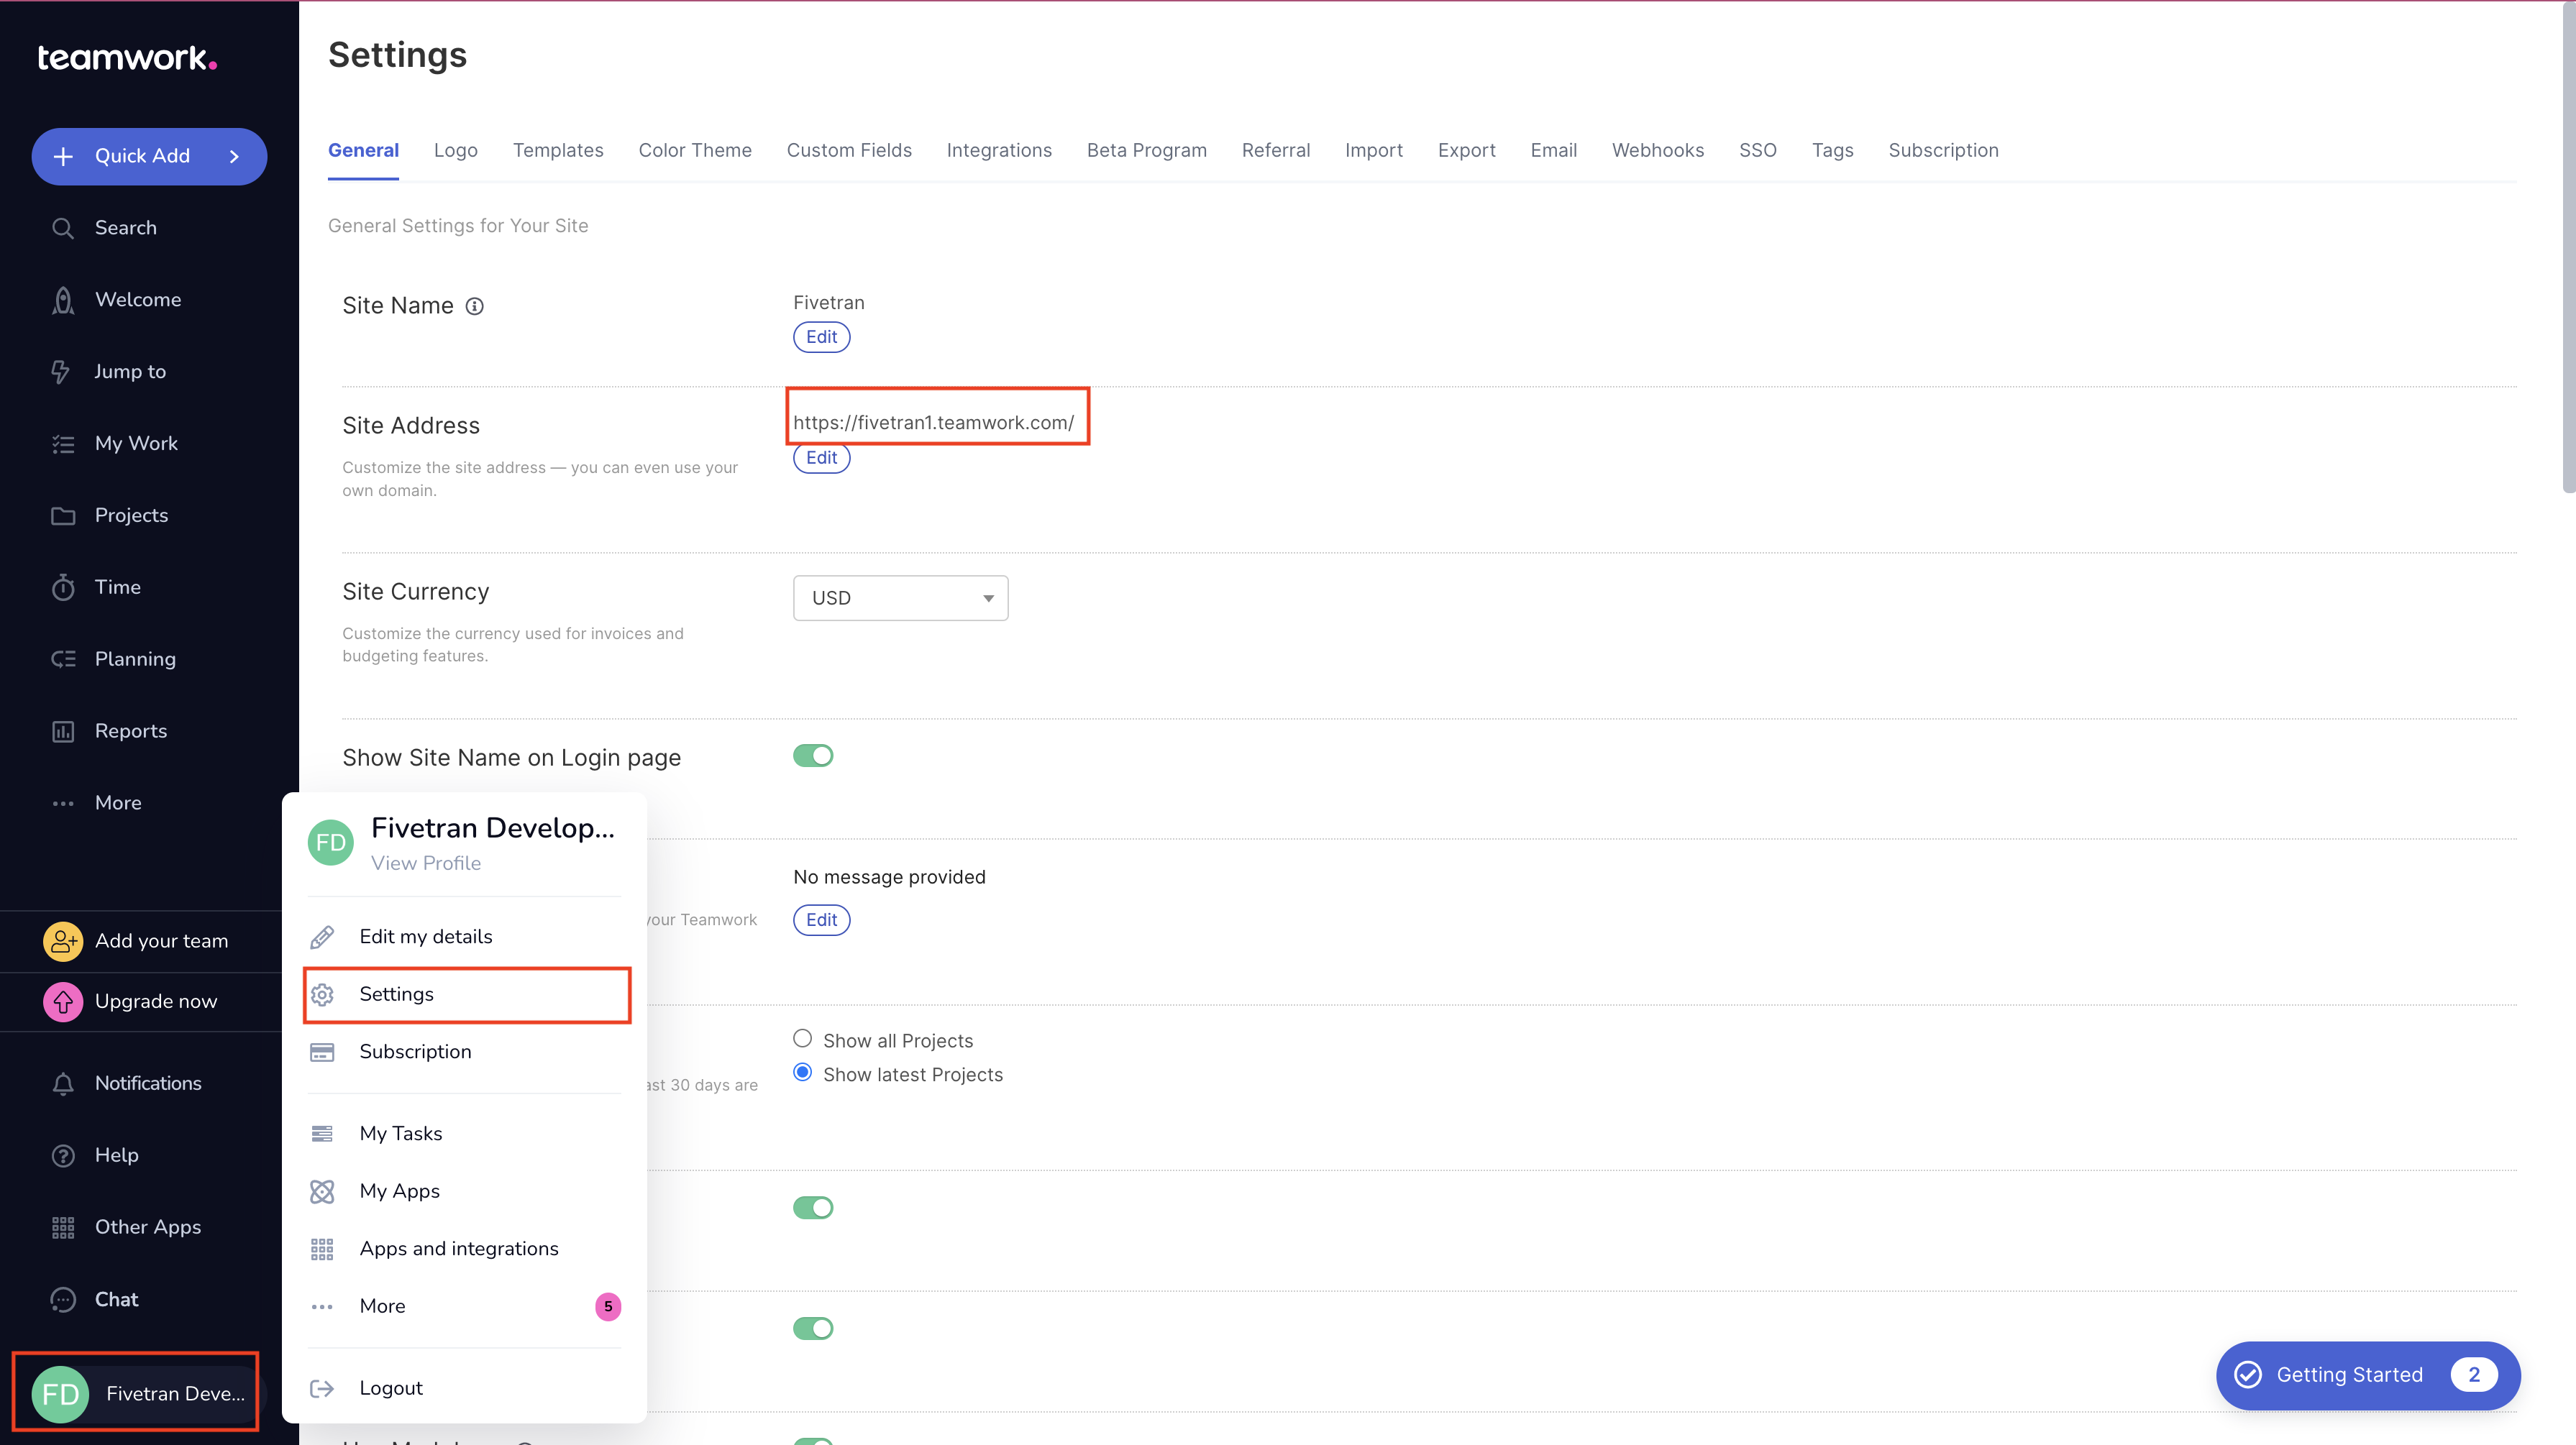Switch to the Integrations tab
The width and height of the screenshot is (2576, 1445).
click(x=999, y=150)
